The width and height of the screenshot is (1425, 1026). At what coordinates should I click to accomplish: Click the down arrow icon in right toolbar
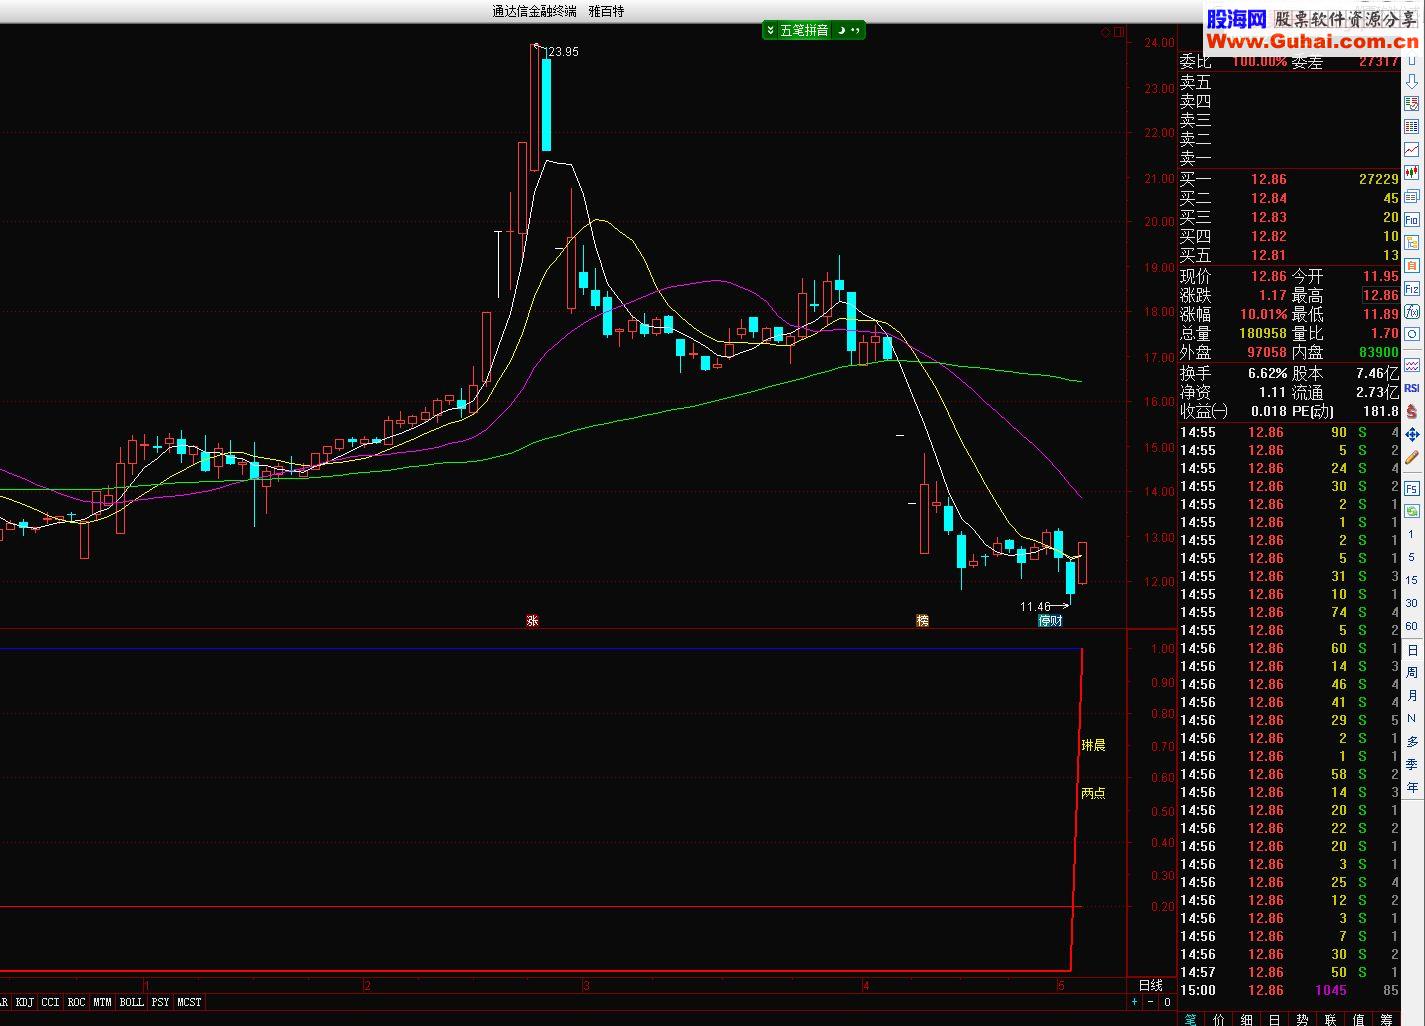point(1412,81)
